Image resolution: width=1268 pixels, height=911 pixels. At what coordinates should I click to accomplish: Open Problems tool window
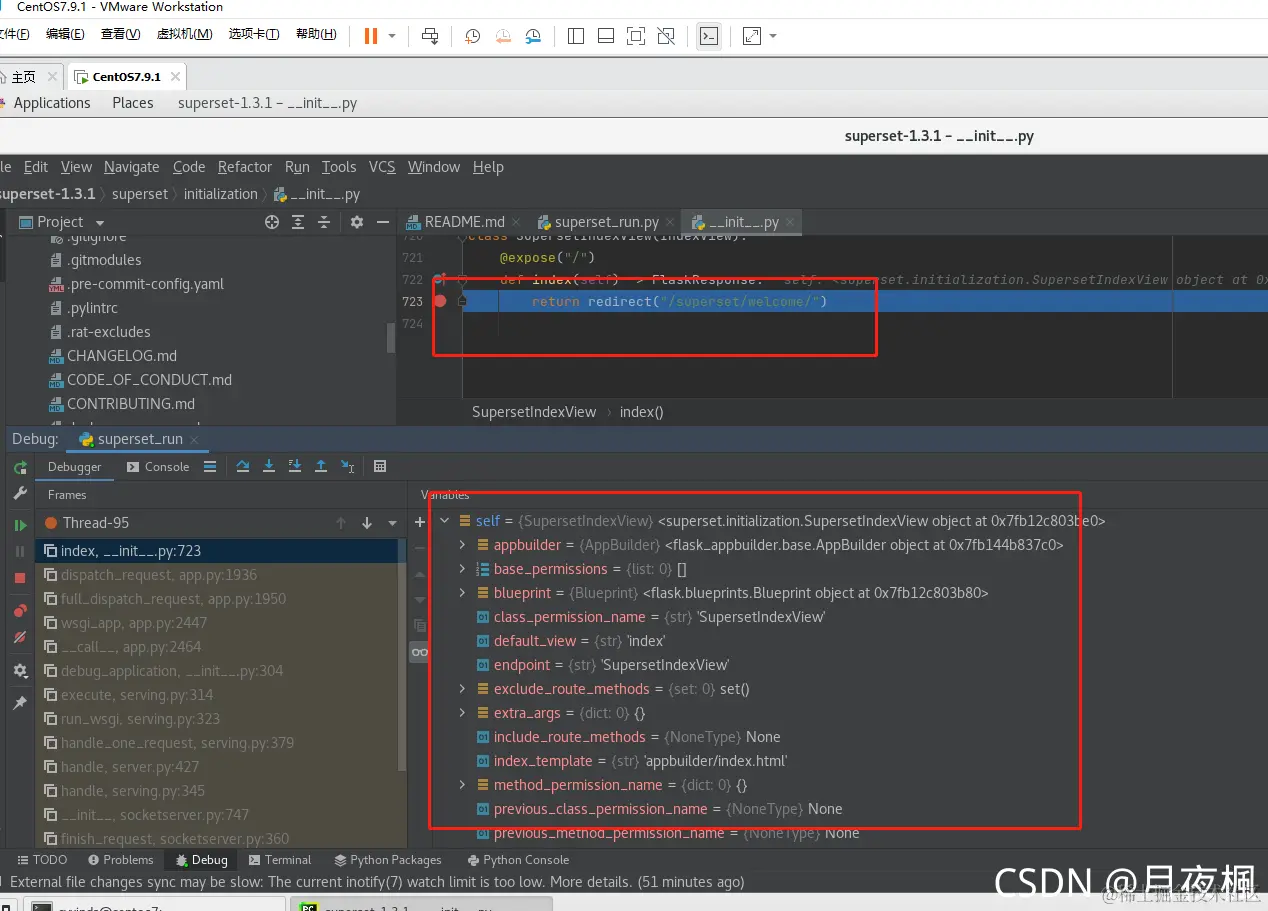point(121,860)
